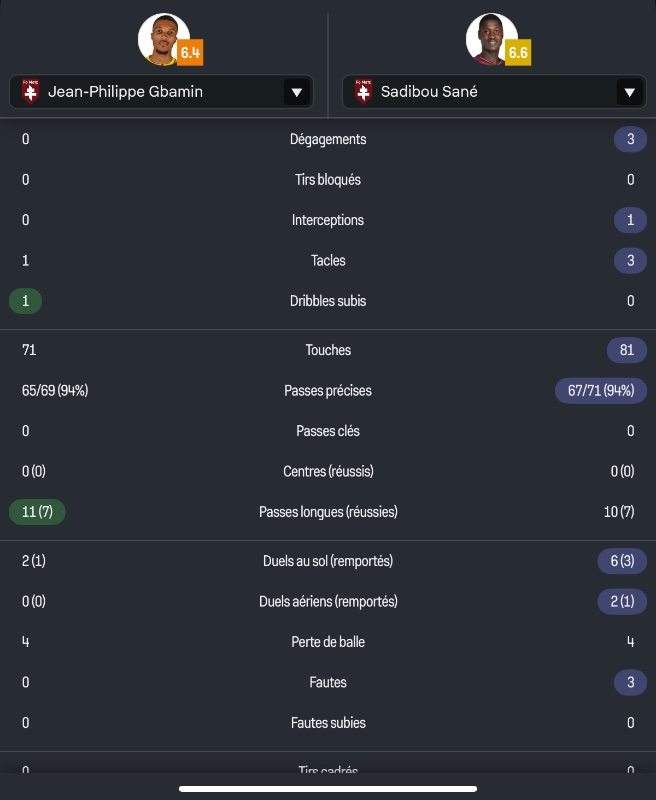Click the Duels au sol (remportés) label
This screenshot has width=656, height=800.
328,561
